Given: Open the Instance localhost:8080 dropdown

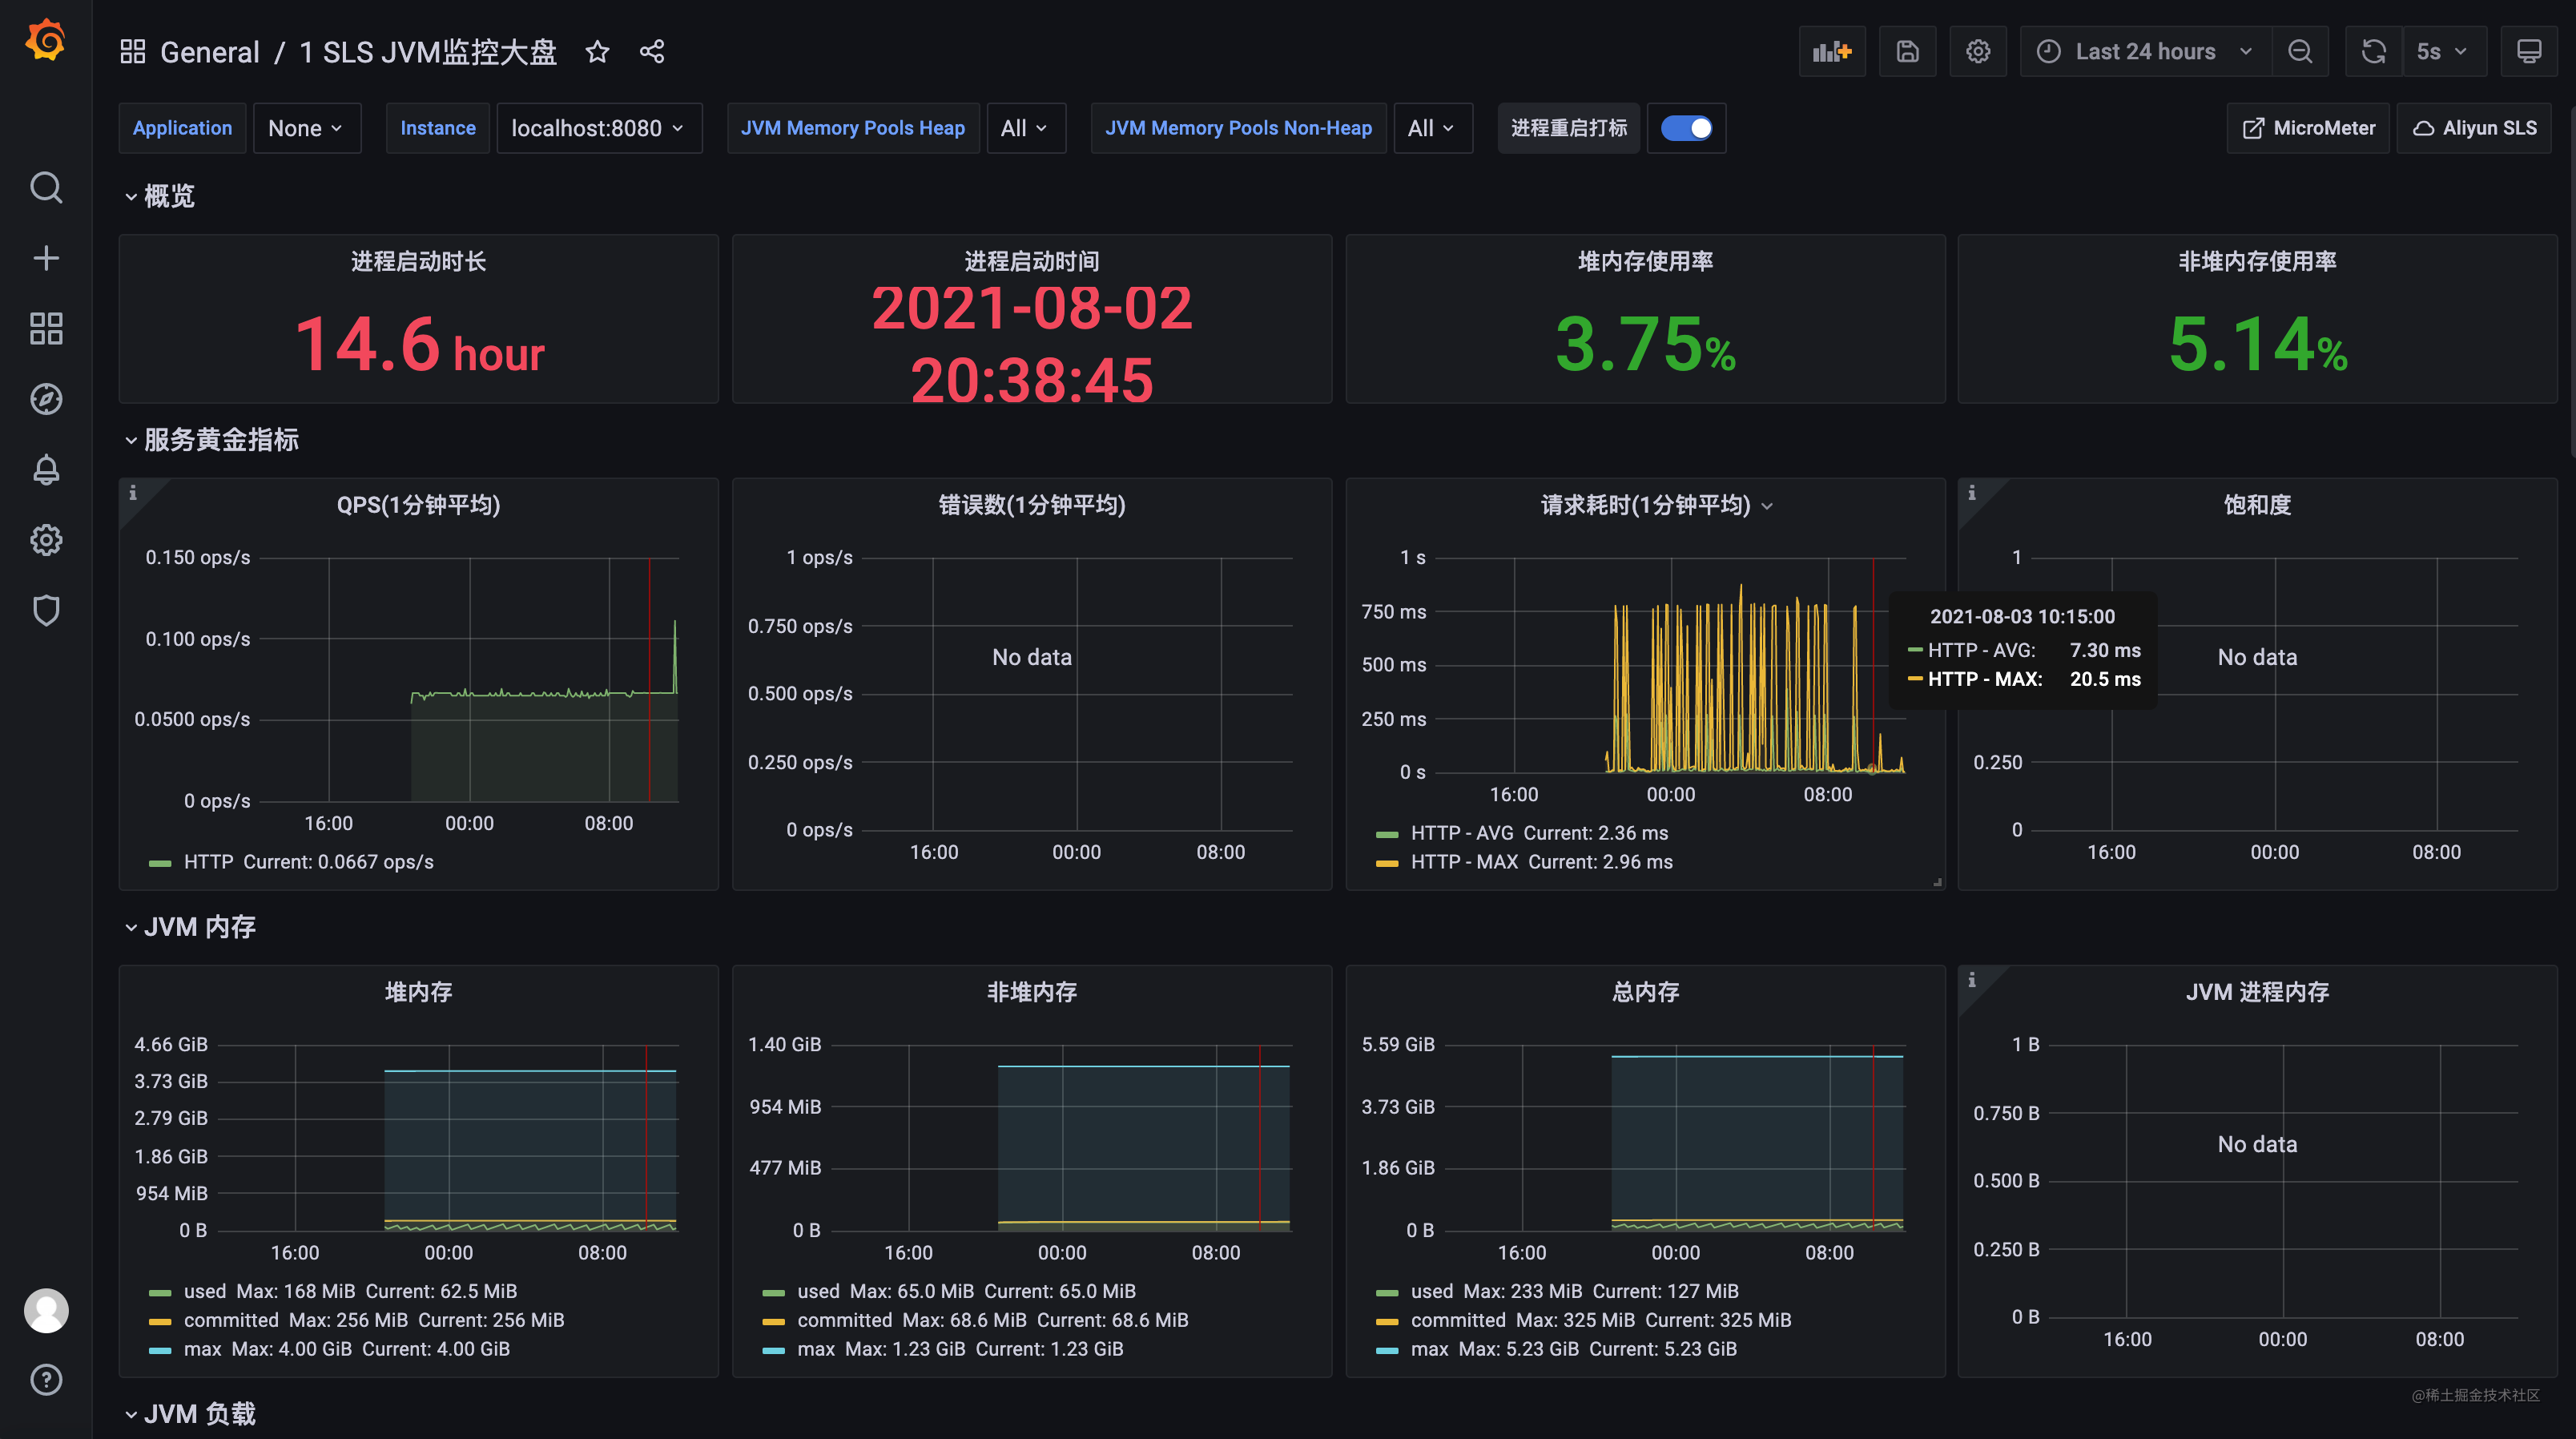Looking at the screenshot, I should point(597,128).
